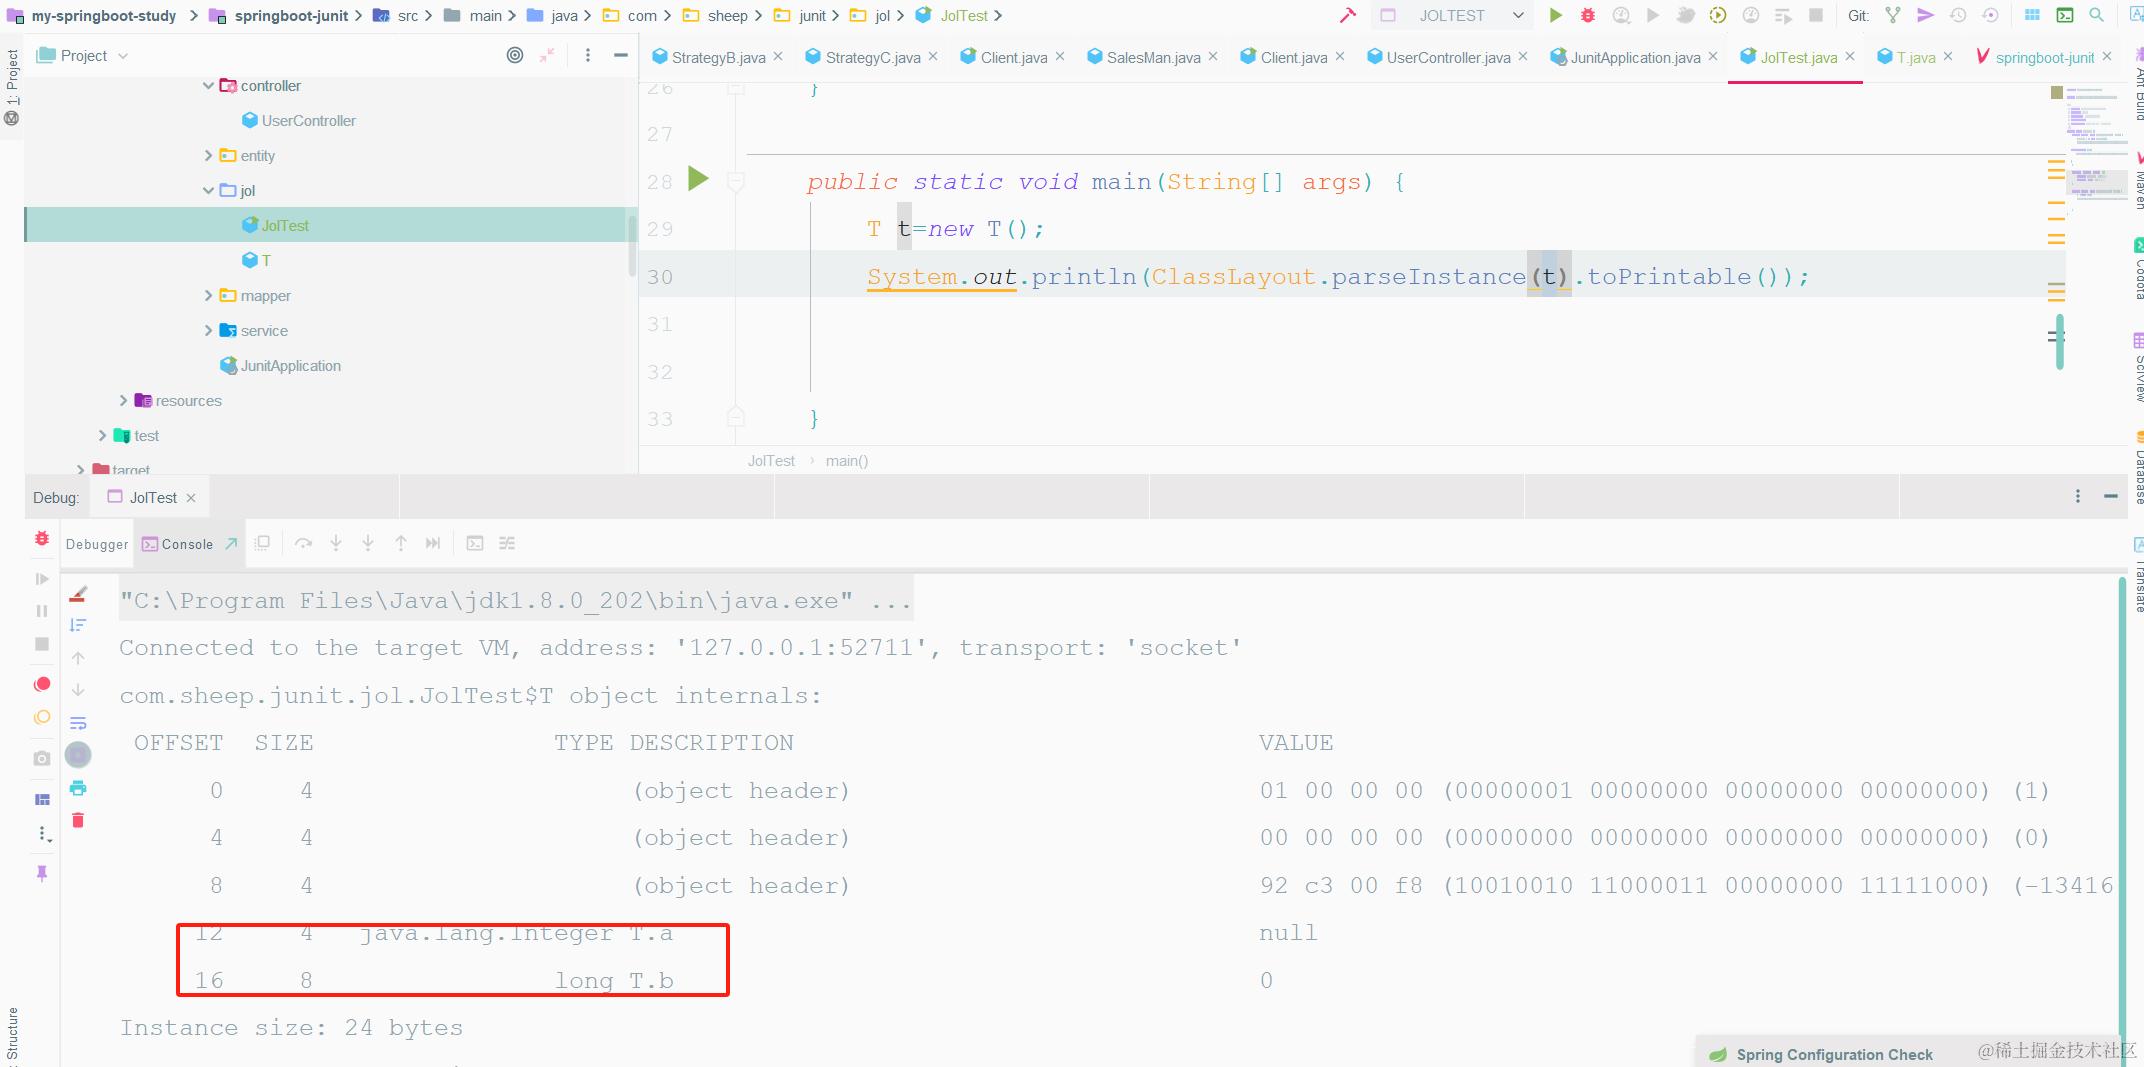Click the top toolbar stop button
2144x1067 pixels.
1816,15
